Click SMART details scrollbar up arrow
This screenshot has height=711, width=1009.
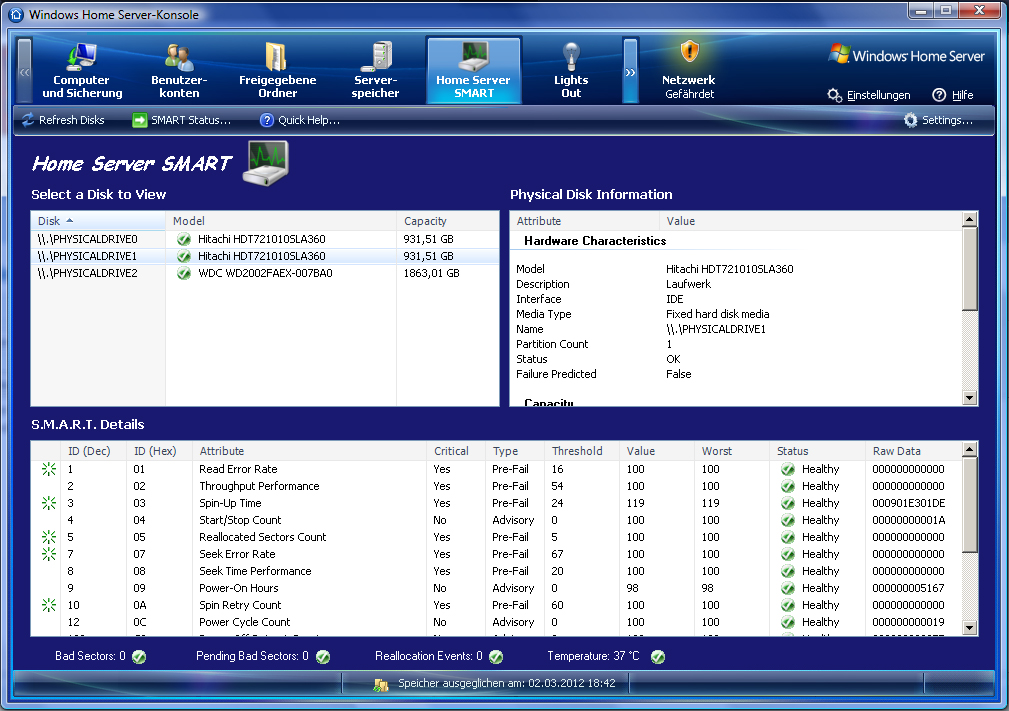click(x=970, y=449)
